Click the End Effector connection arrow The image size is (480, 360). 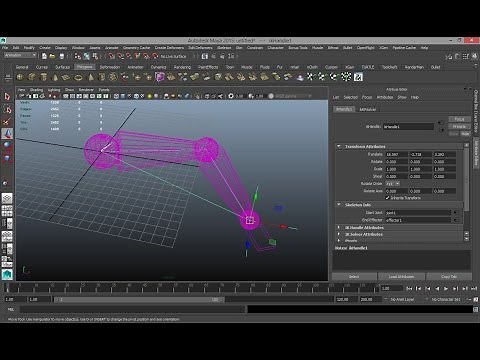456,220
